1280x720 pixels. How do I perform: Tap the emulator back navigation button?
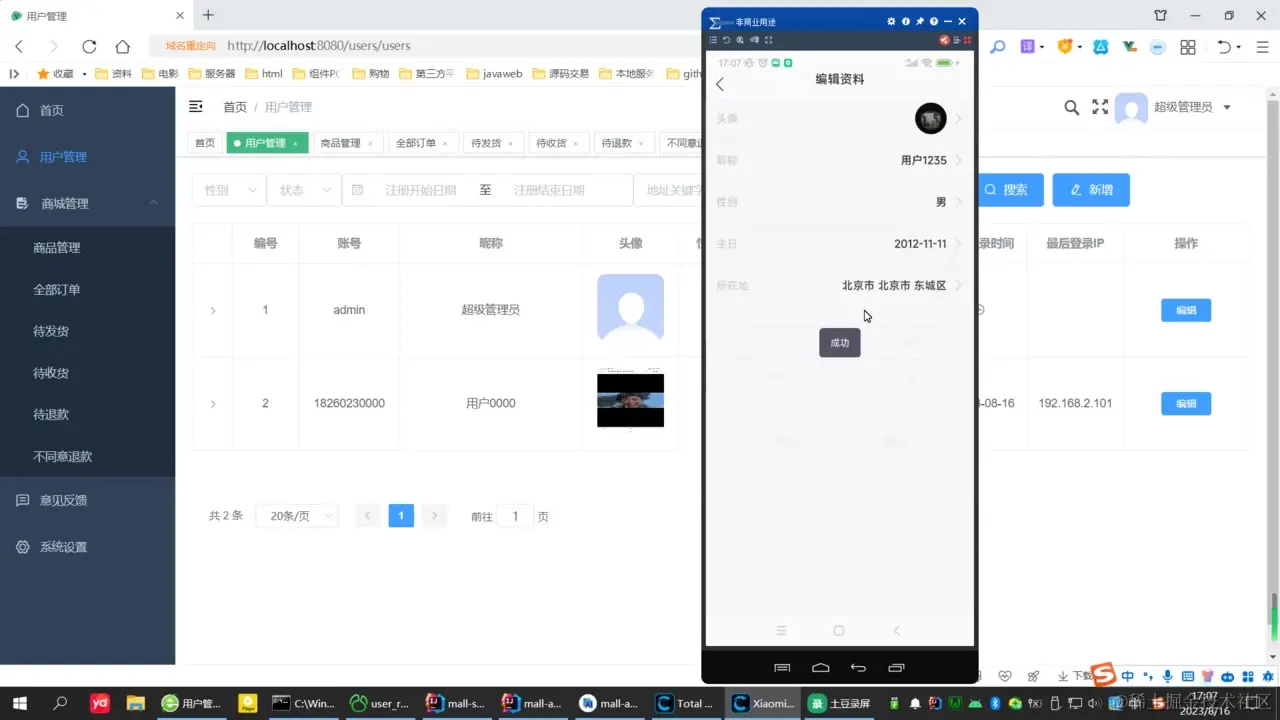(x=858, y=668)
